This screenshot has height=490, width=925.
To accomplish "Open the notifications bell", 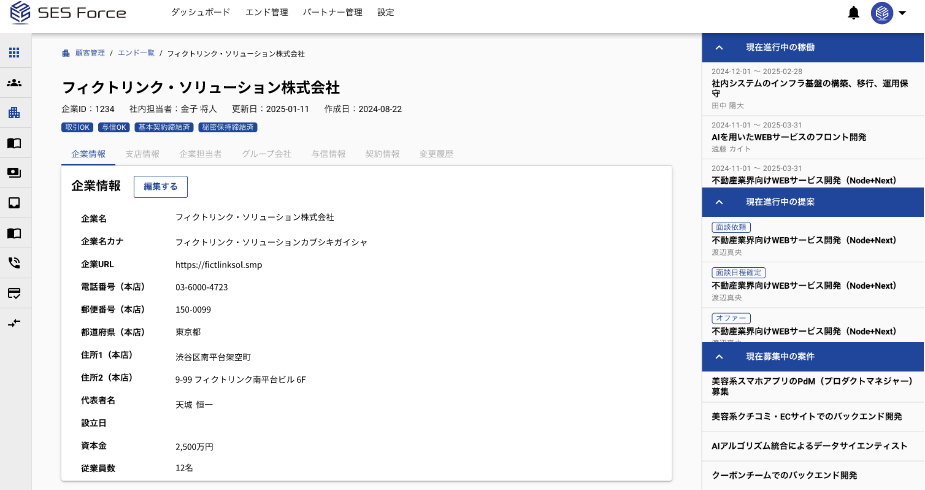I will (853, 12).
